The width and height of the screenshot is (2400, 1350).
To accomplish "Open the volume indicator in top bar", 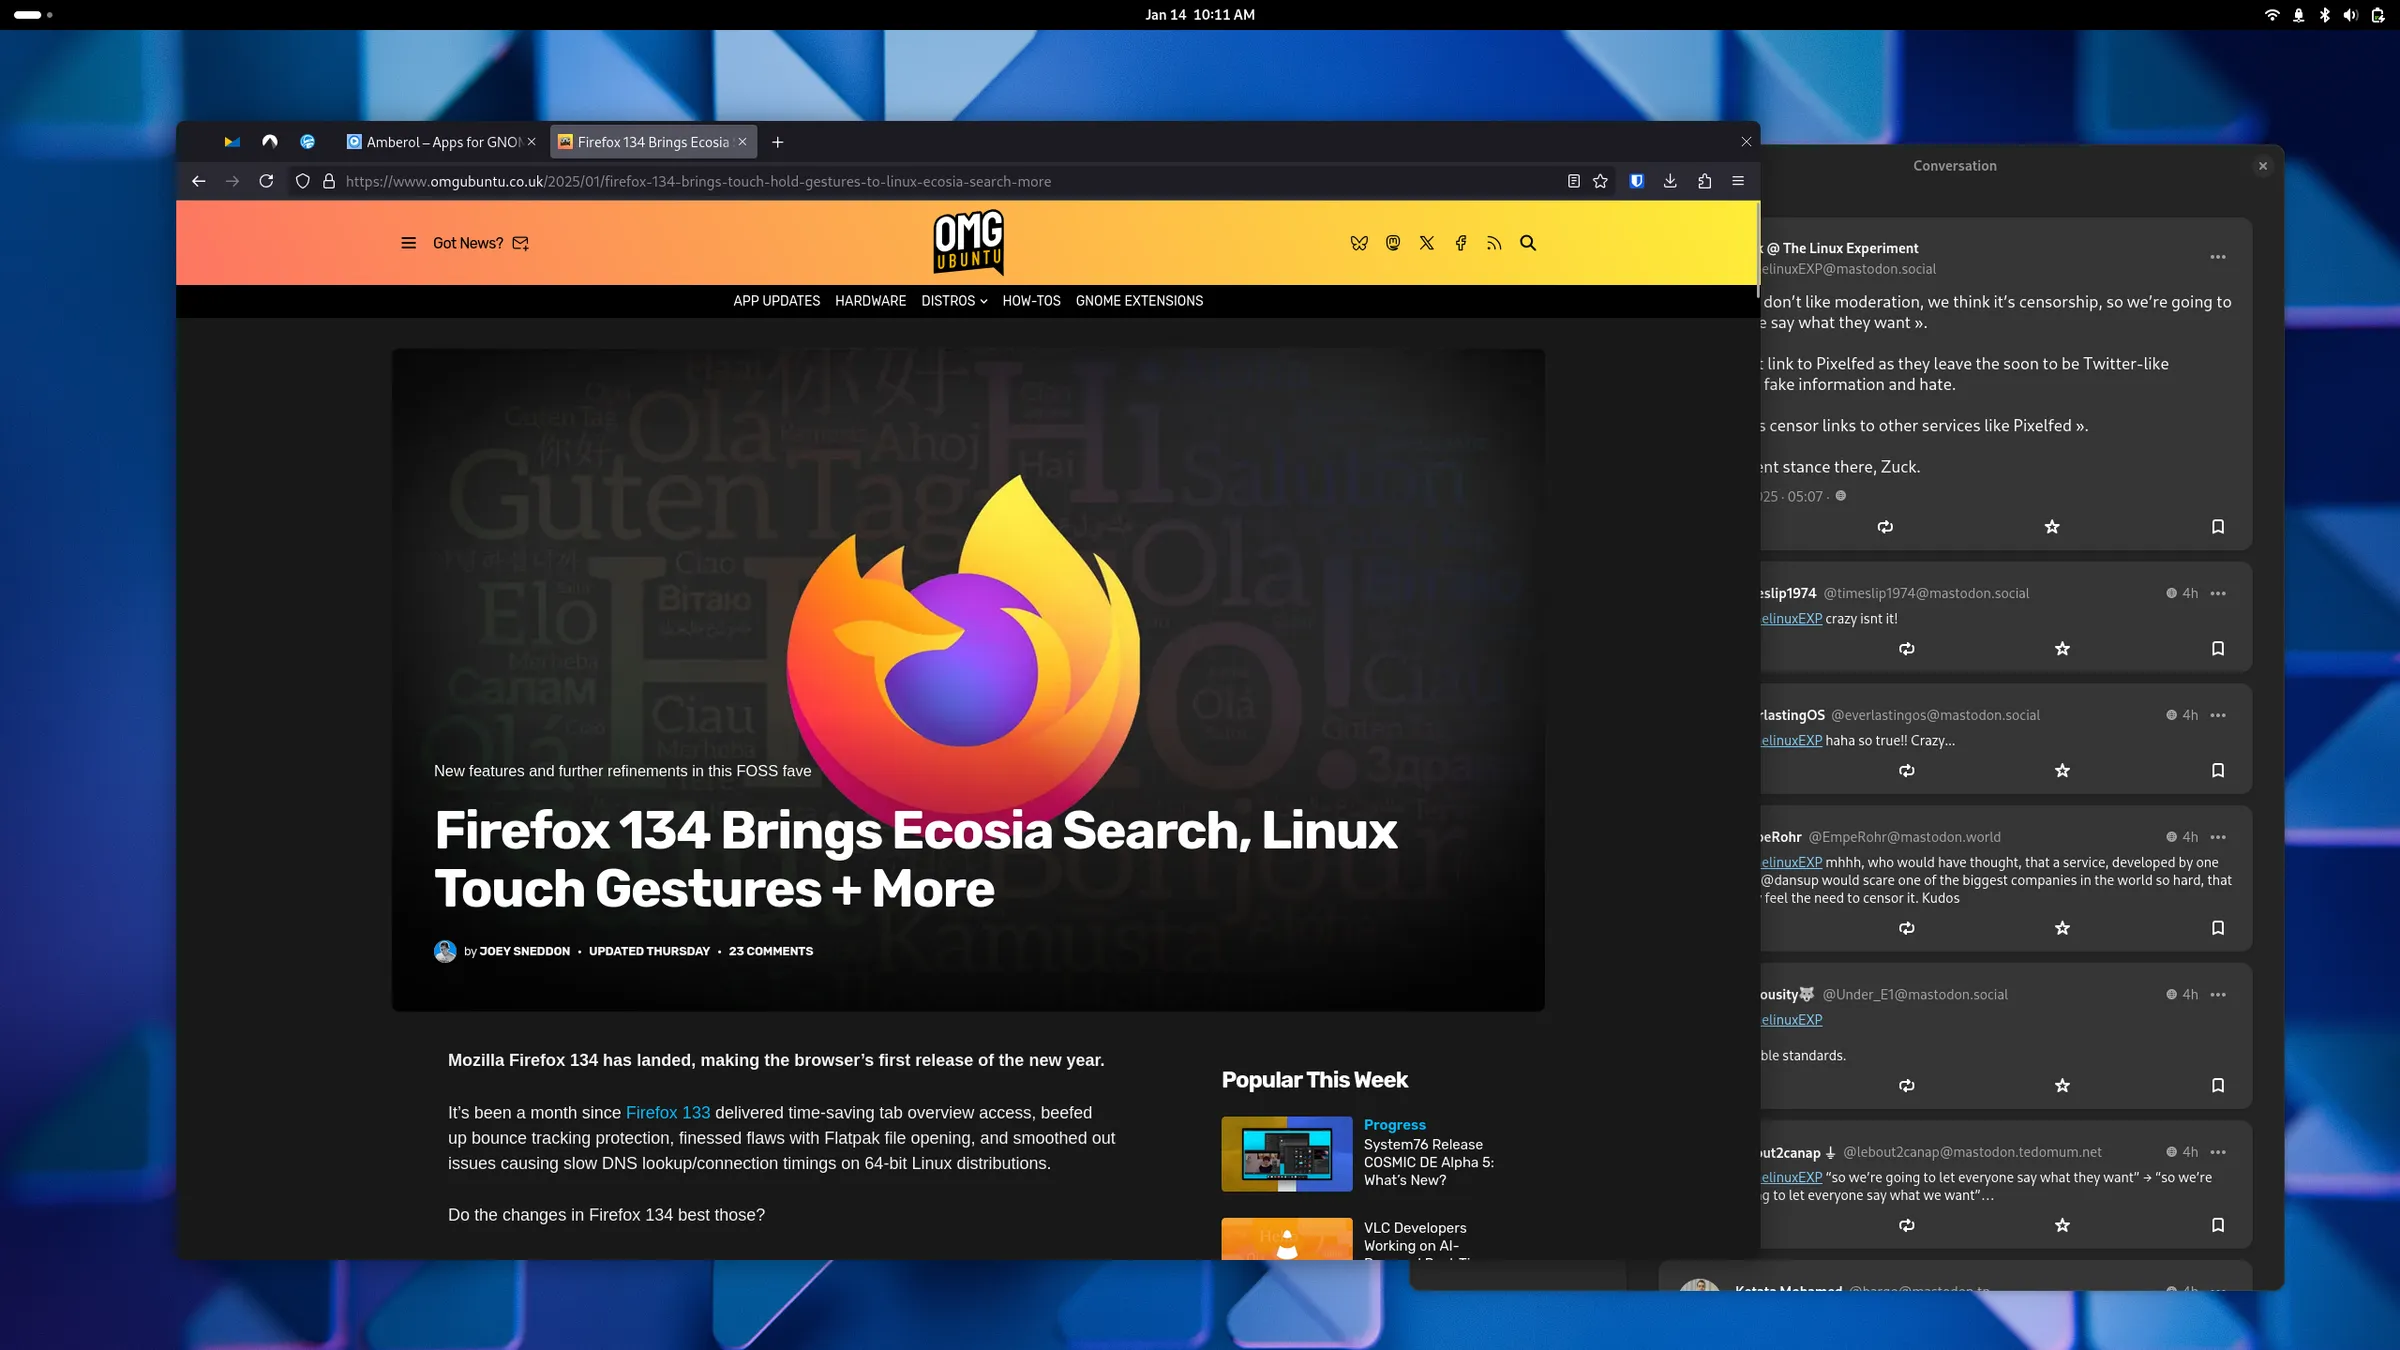I will (2350, 15).
